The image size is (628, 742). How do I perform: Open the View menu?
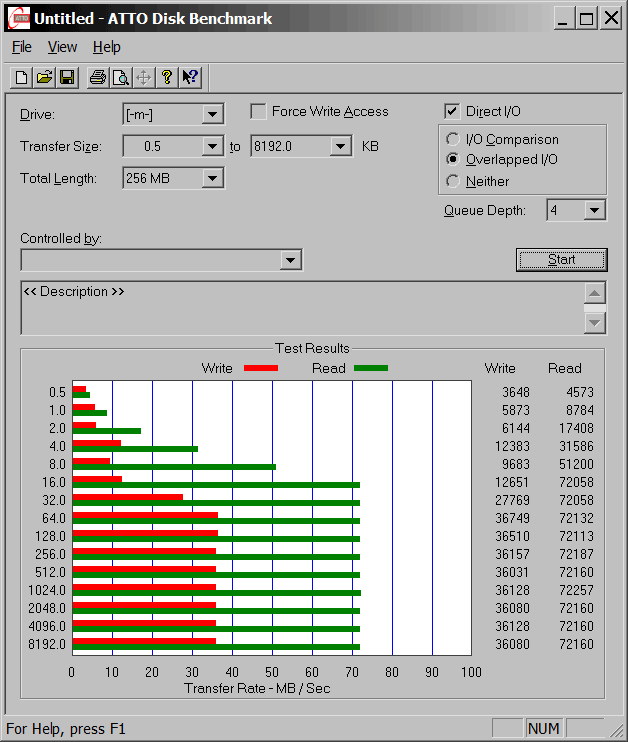coord(62,47)
